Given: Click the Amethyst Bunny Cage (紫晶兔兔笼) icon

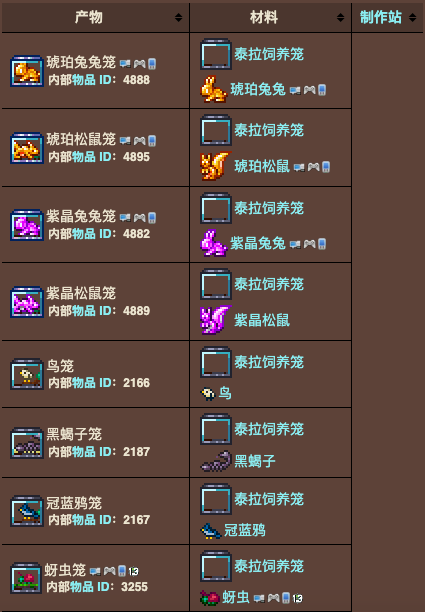Looking at the screenshot, I should pyautogui.click(x=27, y=225).
